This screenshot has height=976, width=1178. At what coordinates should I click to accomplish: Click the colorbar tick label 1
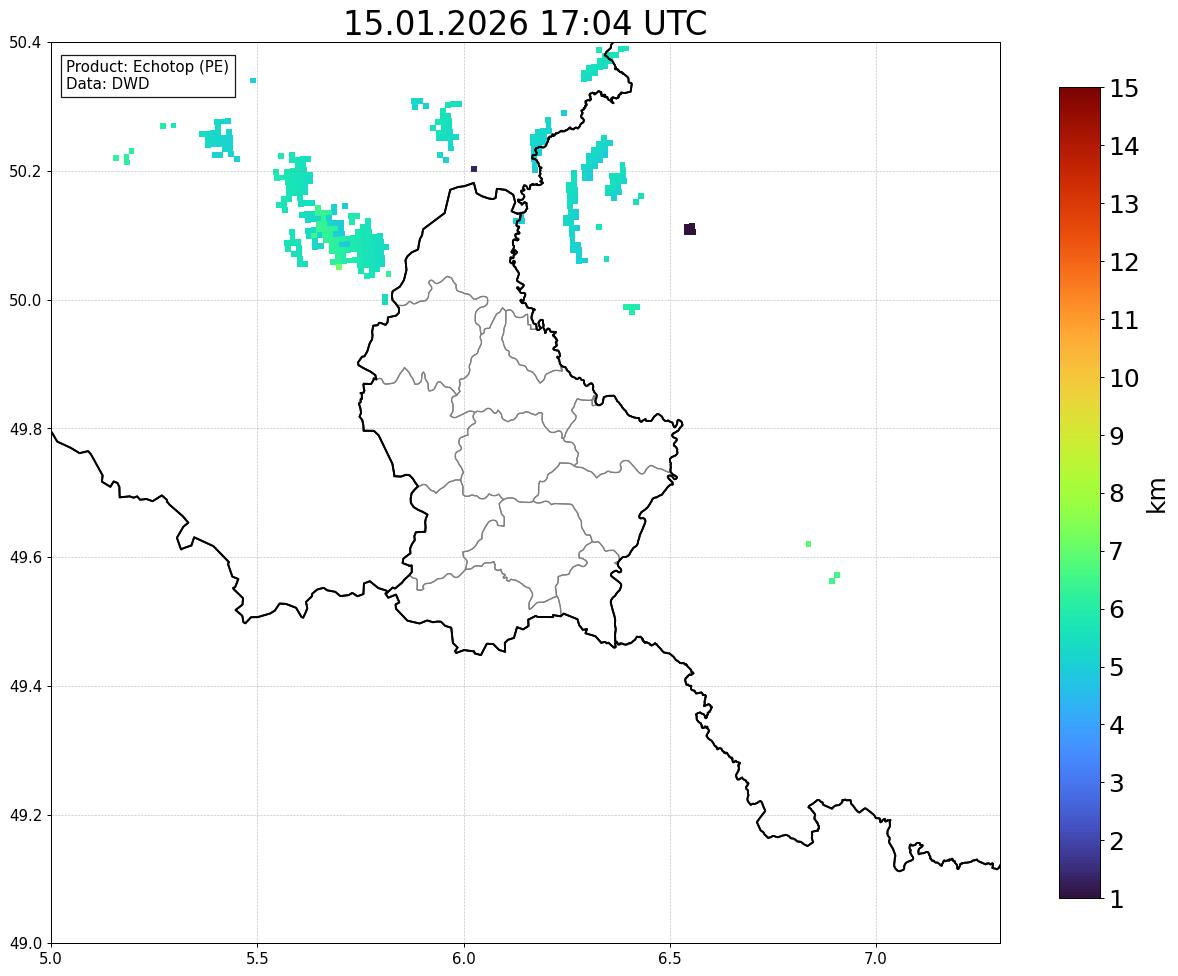[1117, 899]
